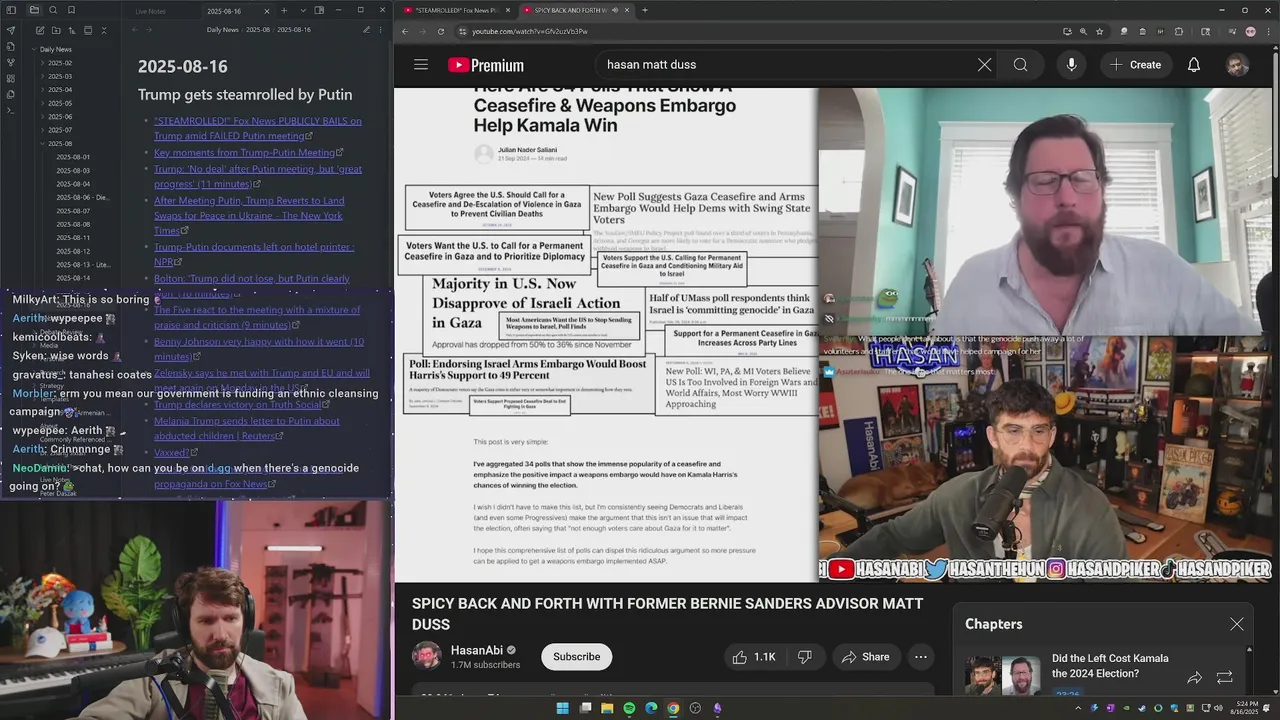1280x720 pixels.
Task: Toggle the Obsidian left sidebar icon
Action: point(11,10)
